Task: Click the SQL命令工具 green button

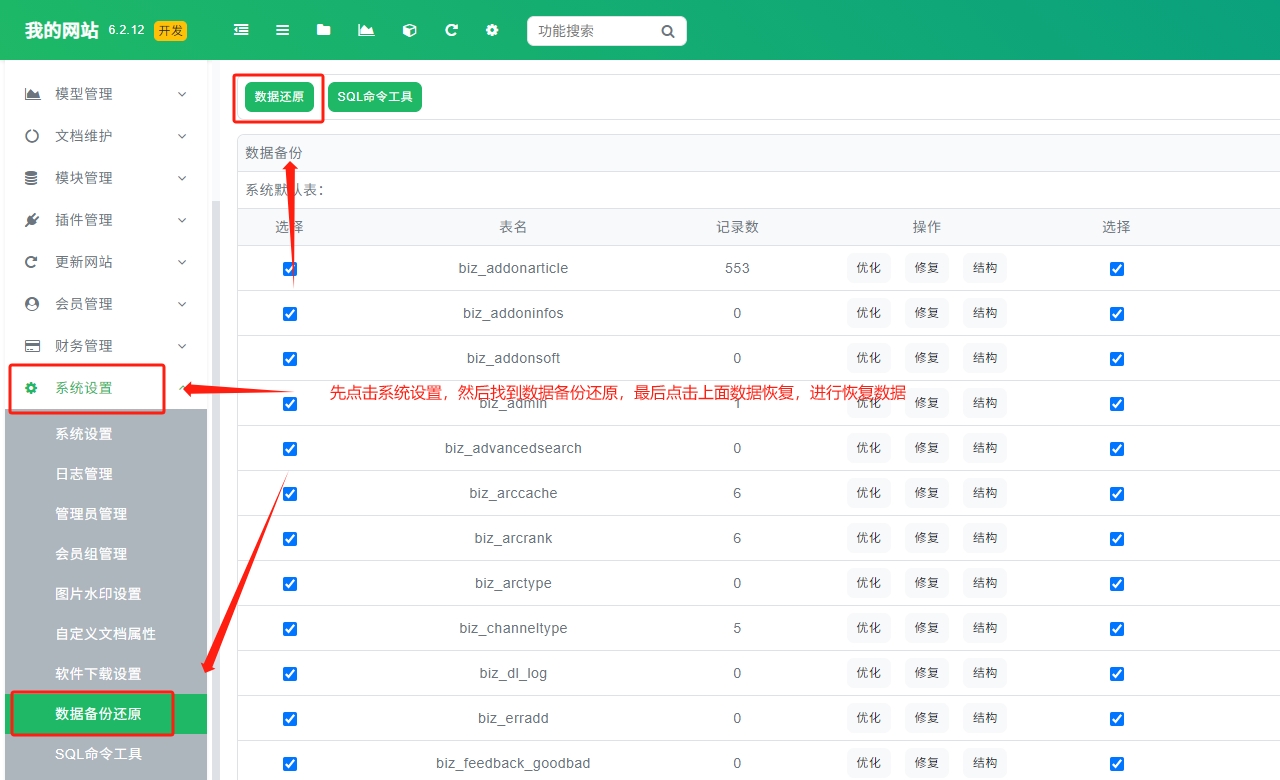Action: click(x=375, y=97)
